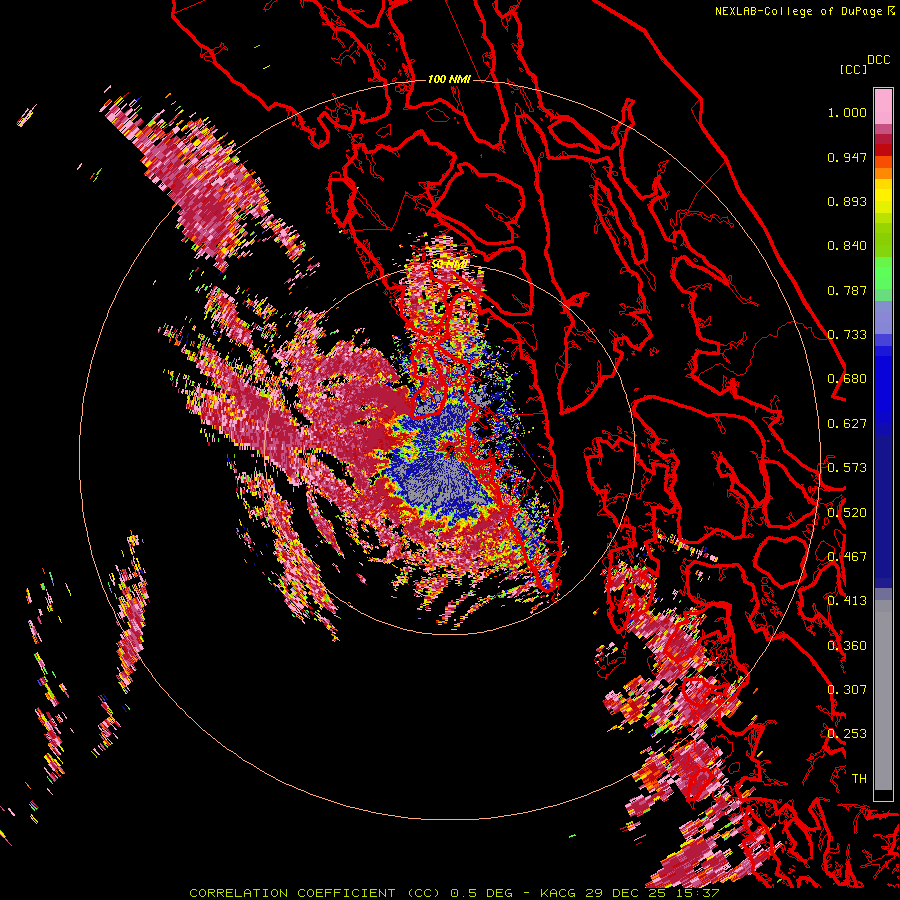The image size is (900, 900).
Task: Click the radar site marker at the ring center
Action: click(x=449, y=450)
